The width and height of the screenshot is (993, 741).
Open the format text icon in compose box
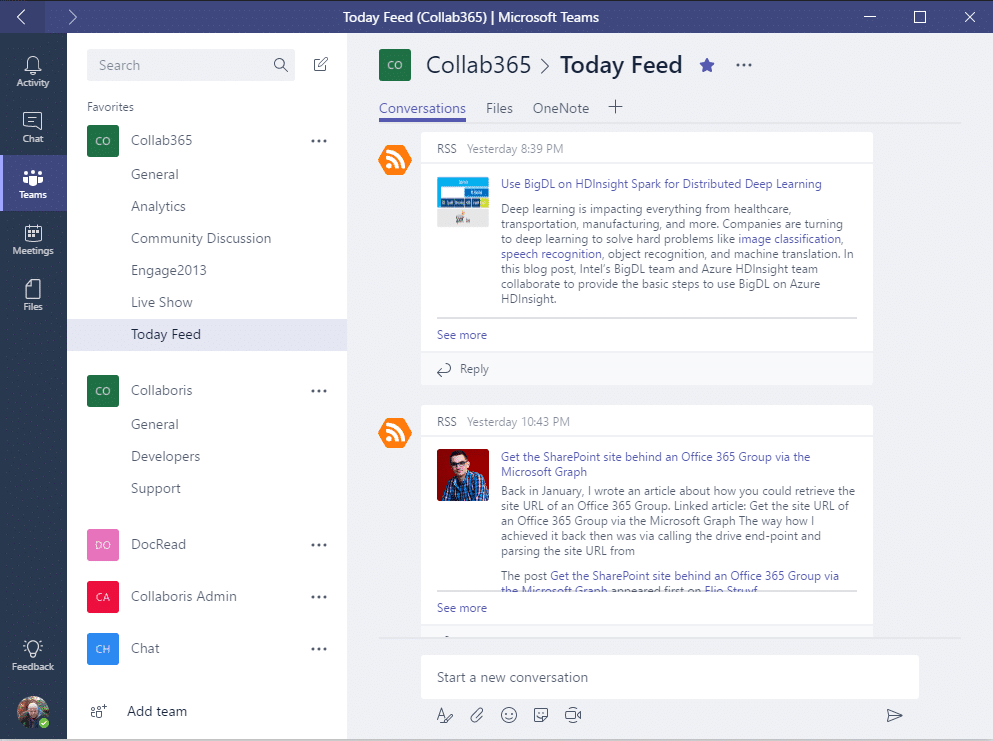click(x=445, y=716)
